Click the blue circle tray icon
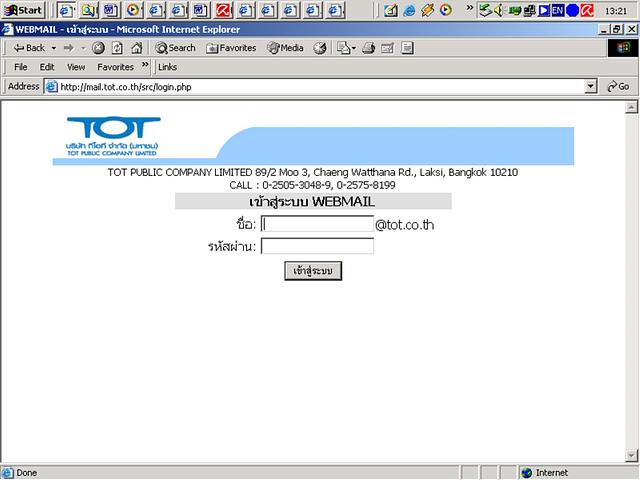 (x=572, y=10)
